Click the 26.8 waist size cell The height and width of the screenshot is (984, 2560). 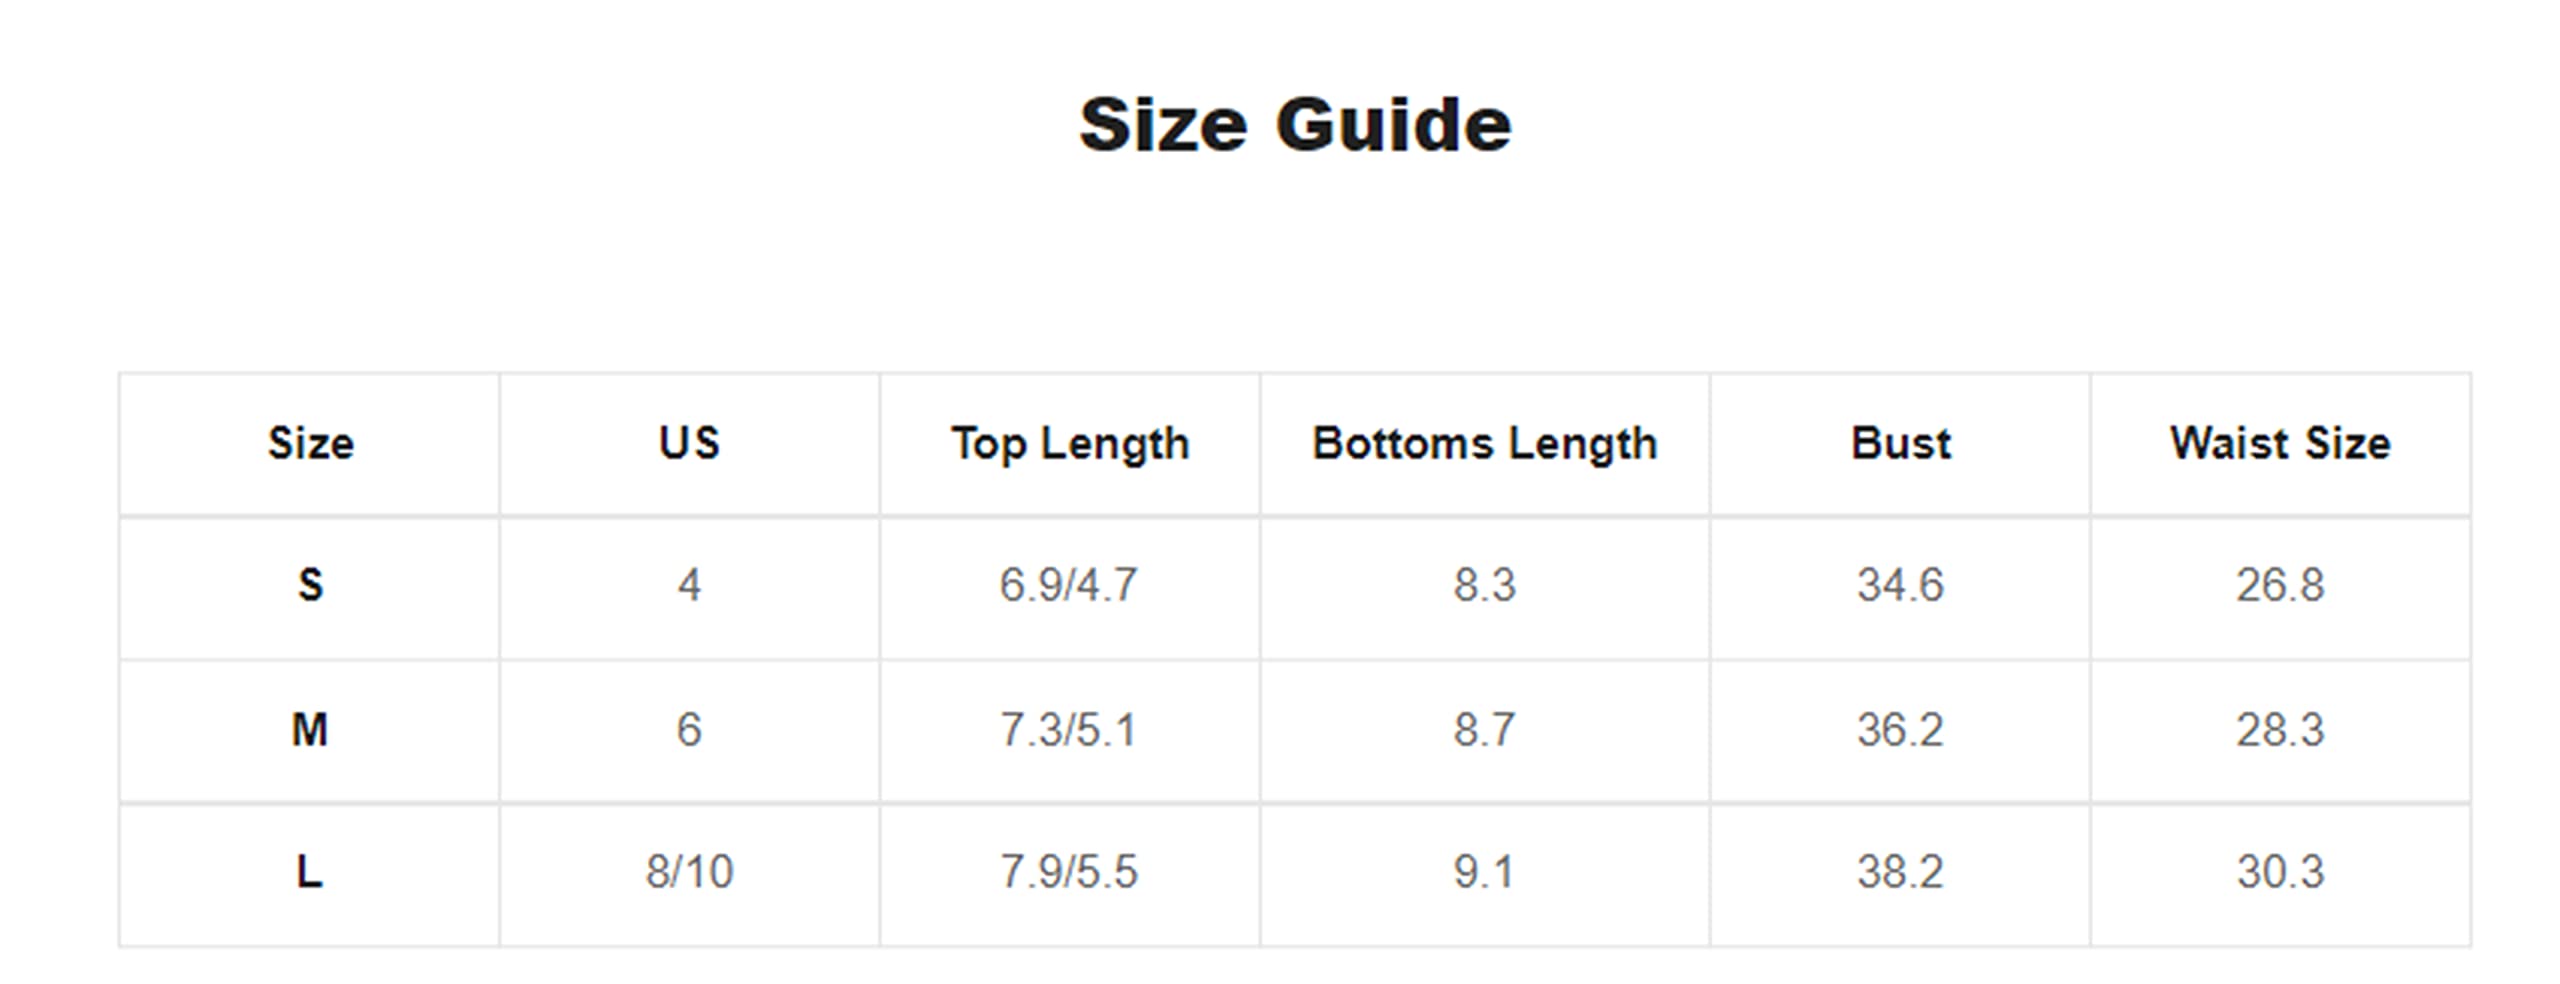(x=2280, y=587)
